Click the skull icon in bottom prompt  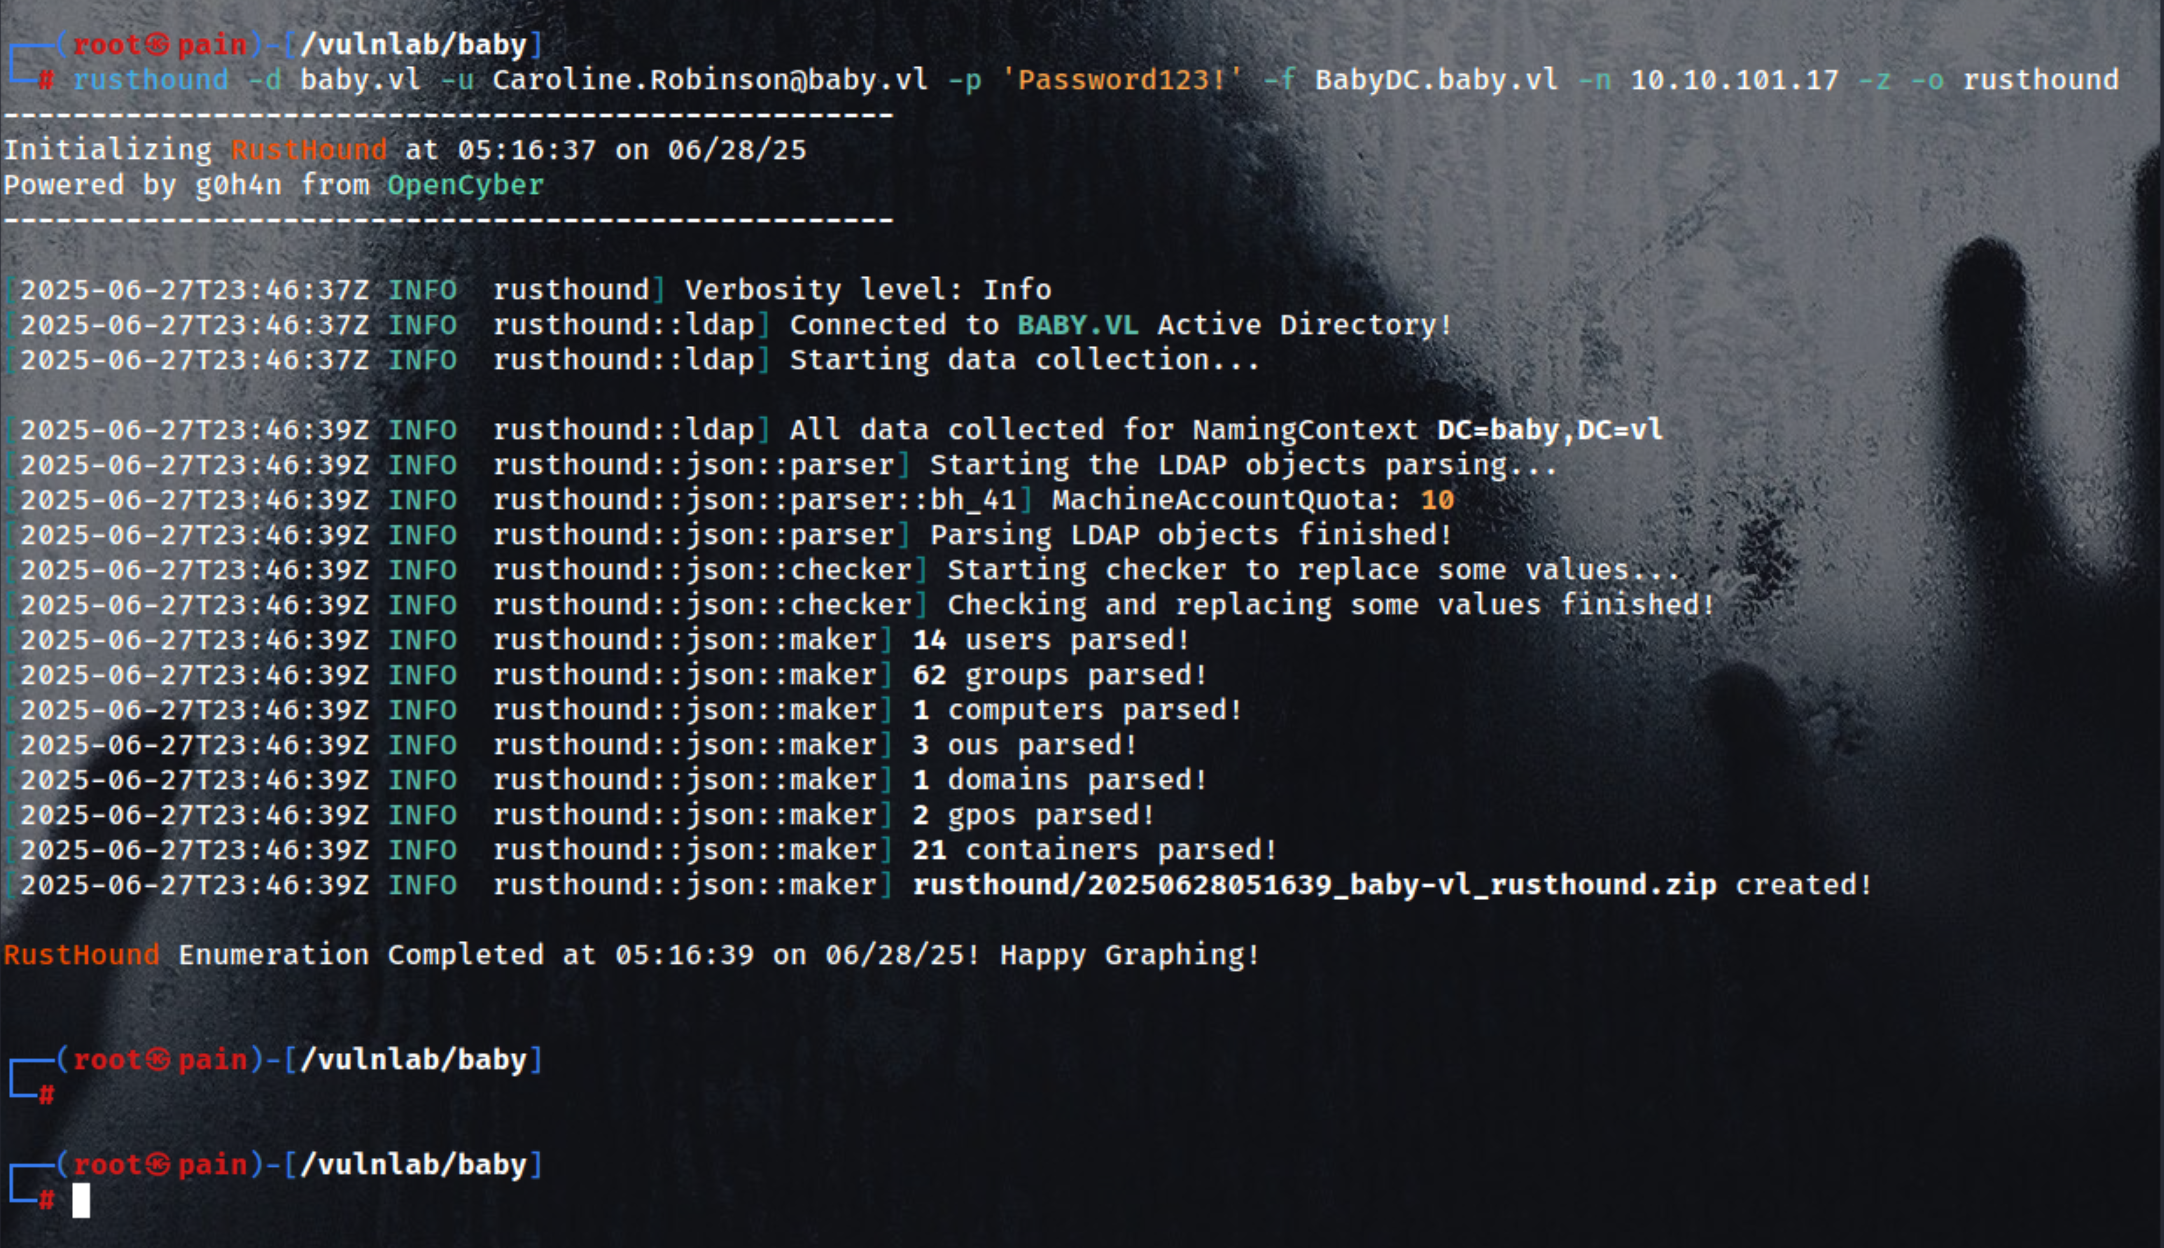tap(158, 1164)
